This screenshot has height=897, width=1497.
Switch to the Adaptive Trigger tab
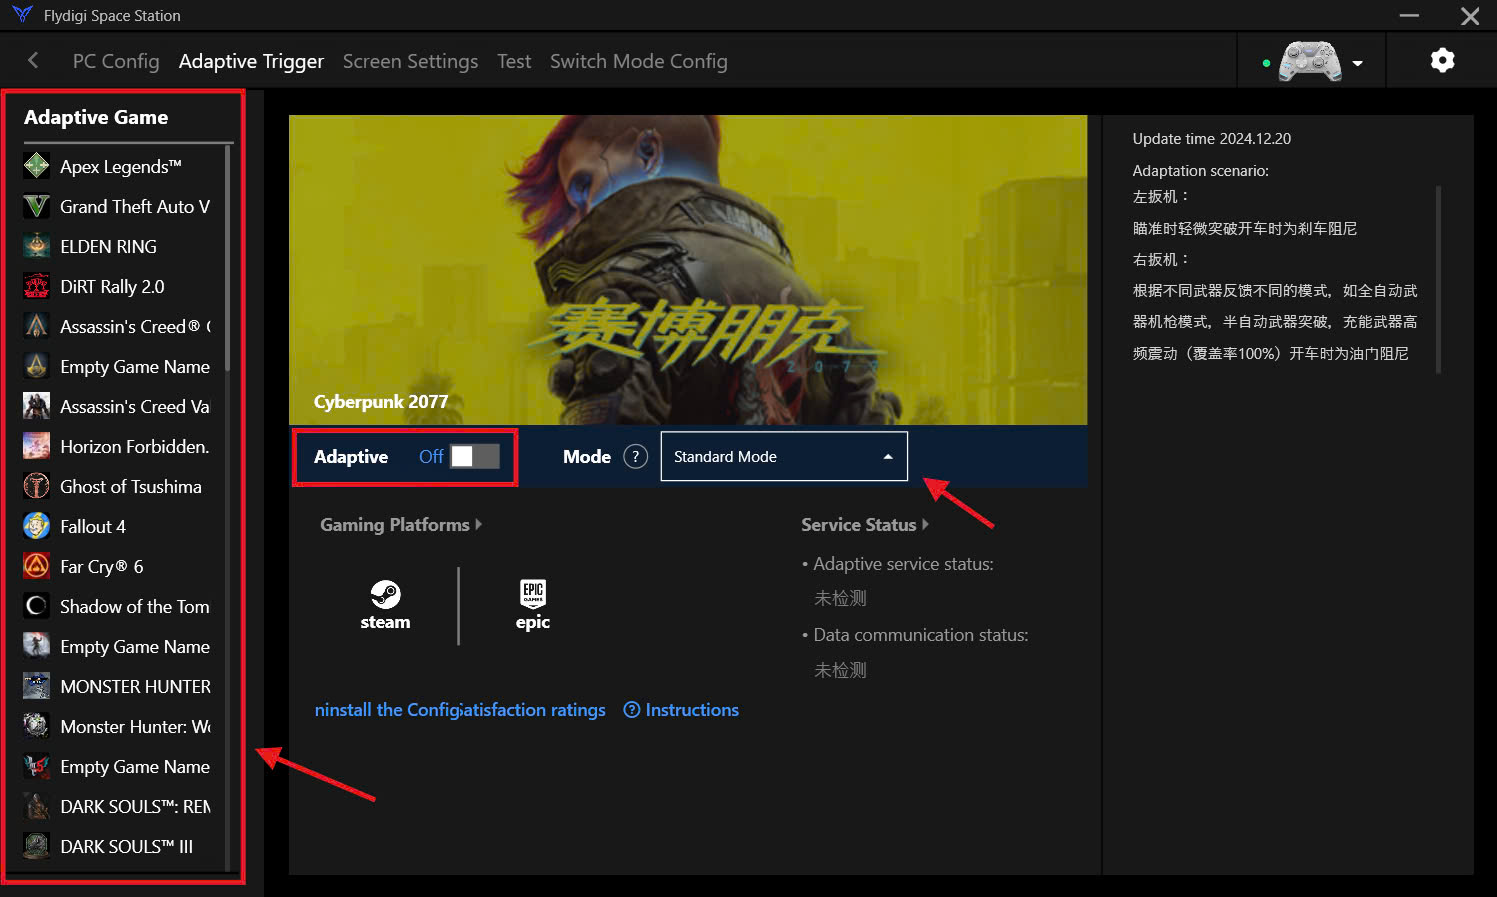coord(251,61)
